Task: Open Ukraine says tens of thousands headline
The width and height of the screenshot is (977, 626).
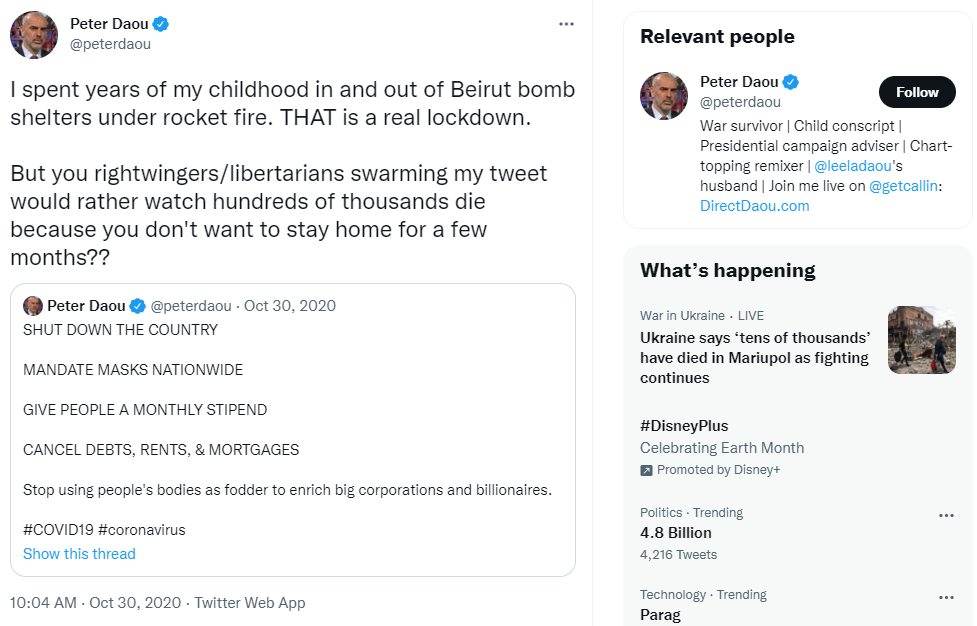Action: (x=755, y=358)
